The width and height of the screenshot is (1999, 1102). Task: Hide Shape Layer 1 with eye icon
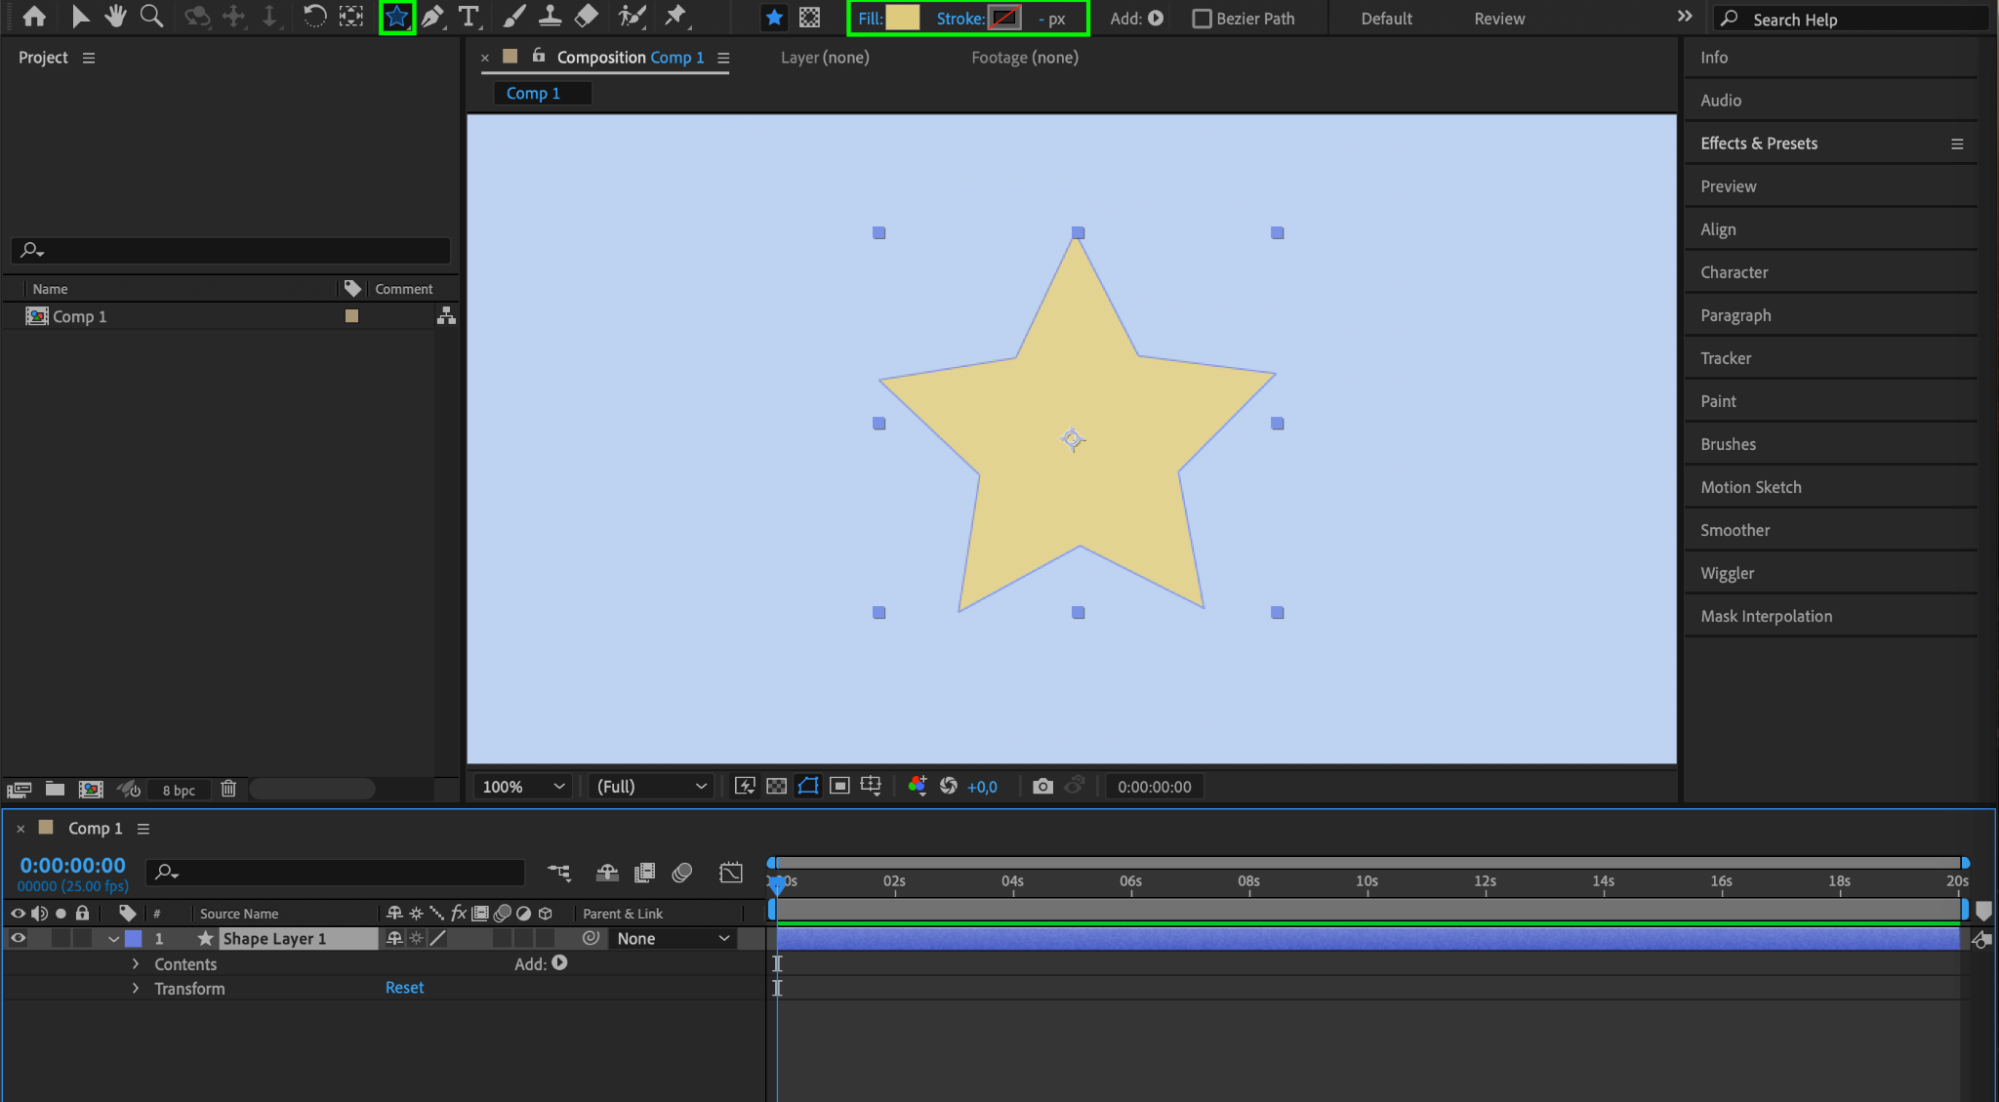point(18,939)
